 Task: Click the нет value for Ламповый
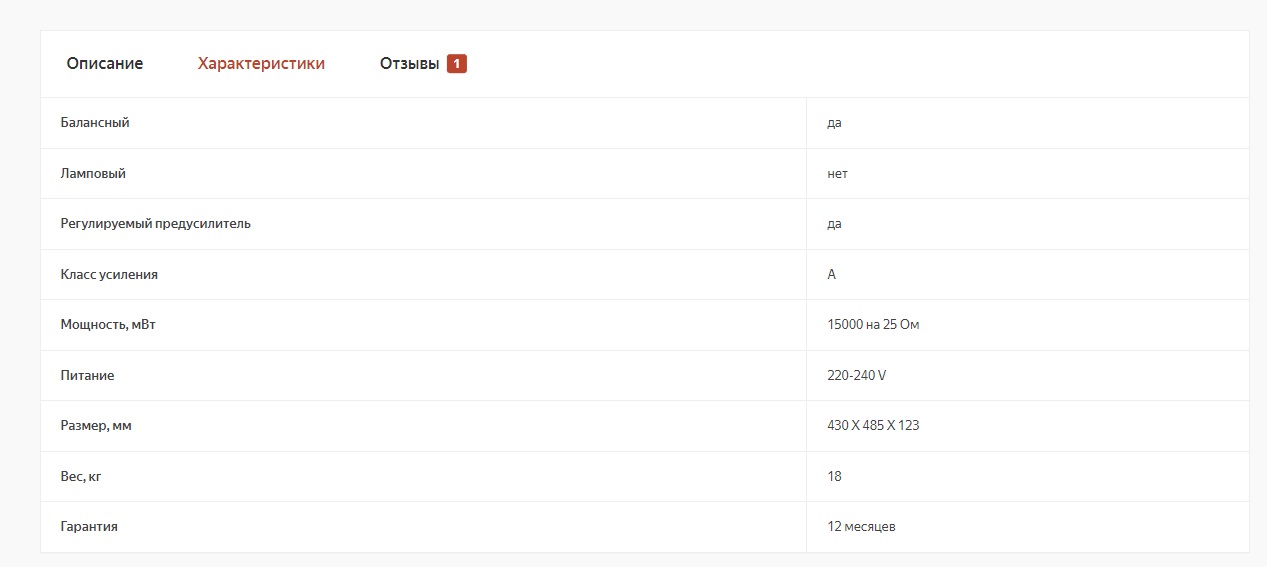[x=837, y=174]
